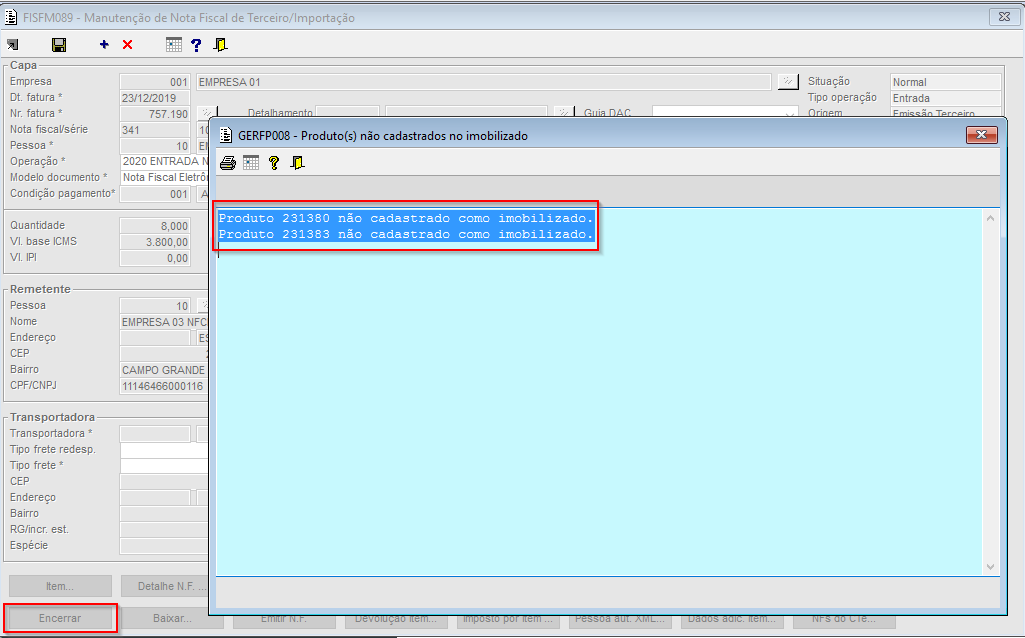Click the grid icon in GERFP008 dialog toolbar
The width and height of the screenshot is (1025, 638).
point(251,163)
